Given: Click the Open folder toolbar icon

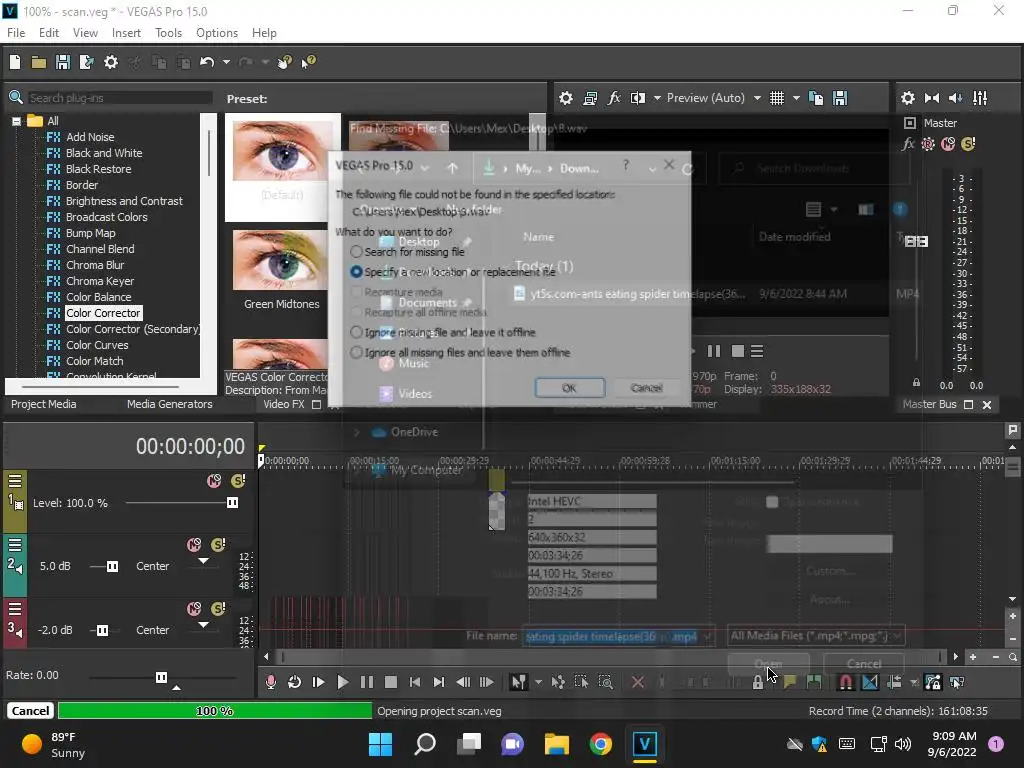Looking at the screenshot, I should [x=39, y=62].
